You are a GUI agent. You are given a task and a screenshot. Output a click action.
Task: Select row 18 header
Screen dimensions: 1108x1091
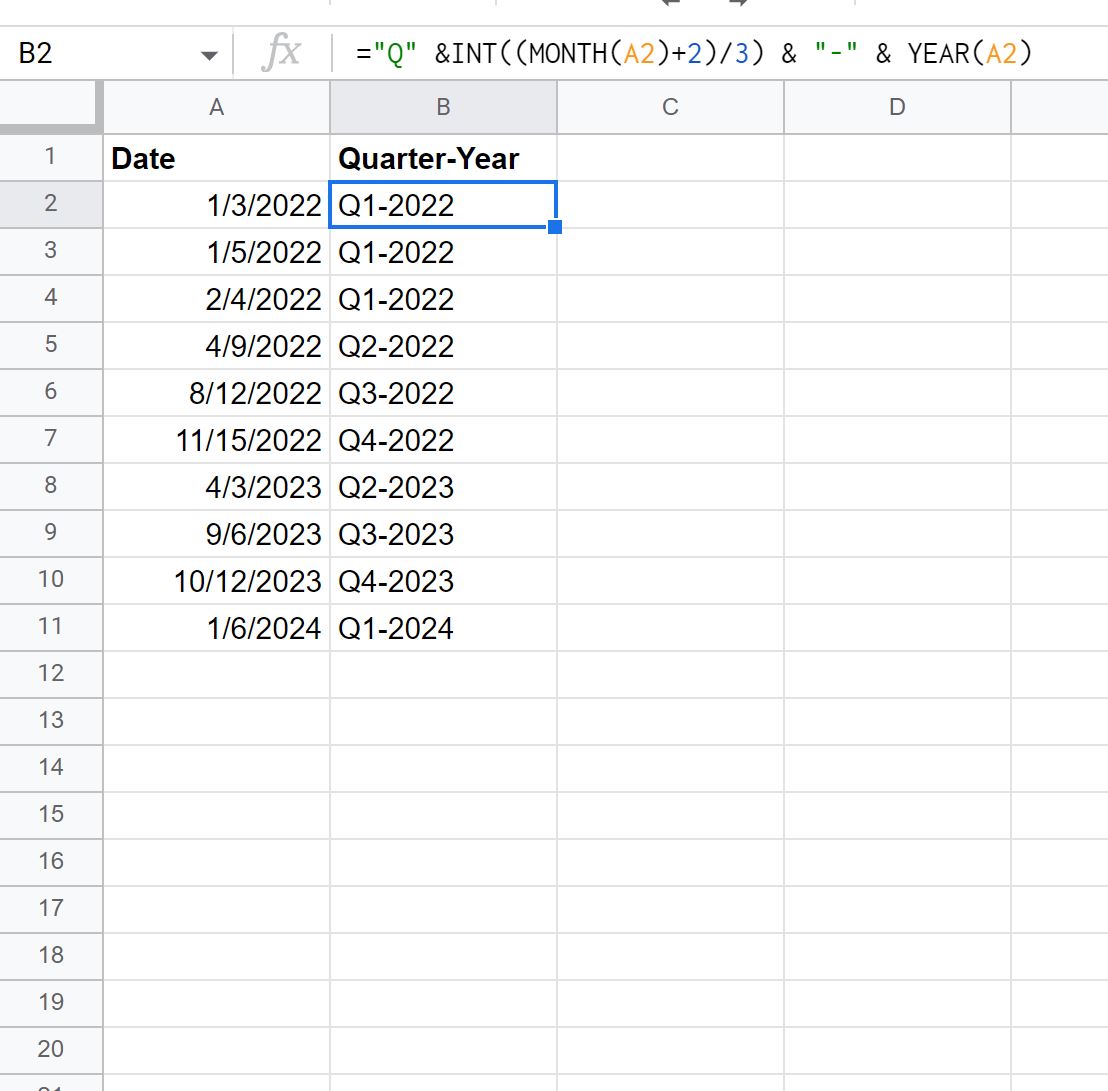point(51,956)
